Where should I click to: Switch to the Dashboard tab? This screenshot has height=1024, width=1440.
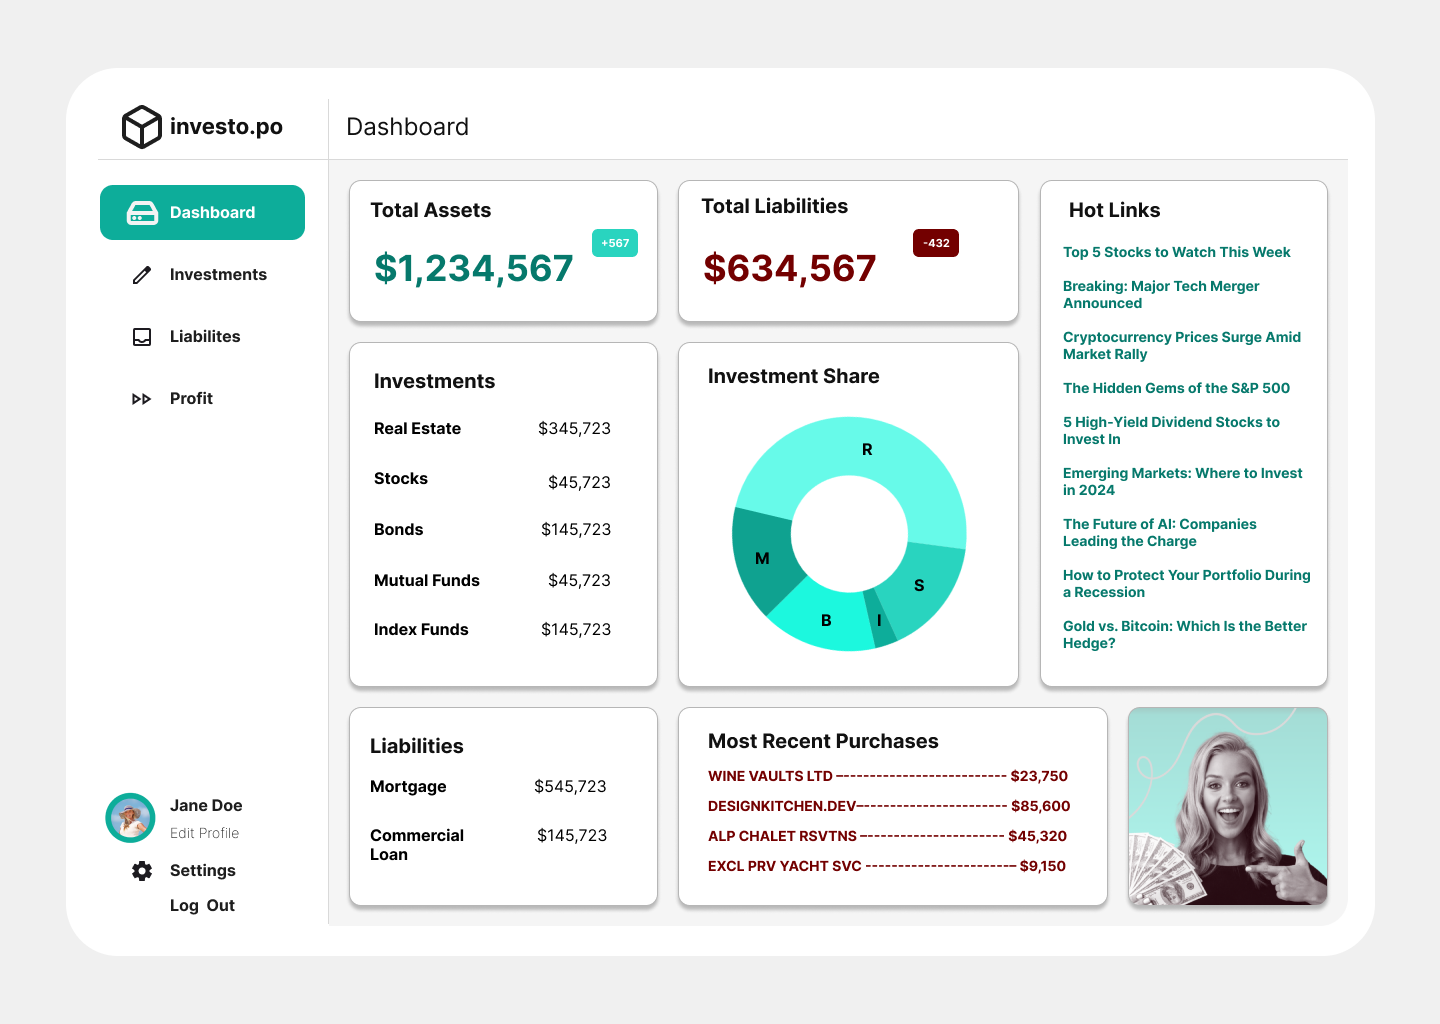(212, 212)
